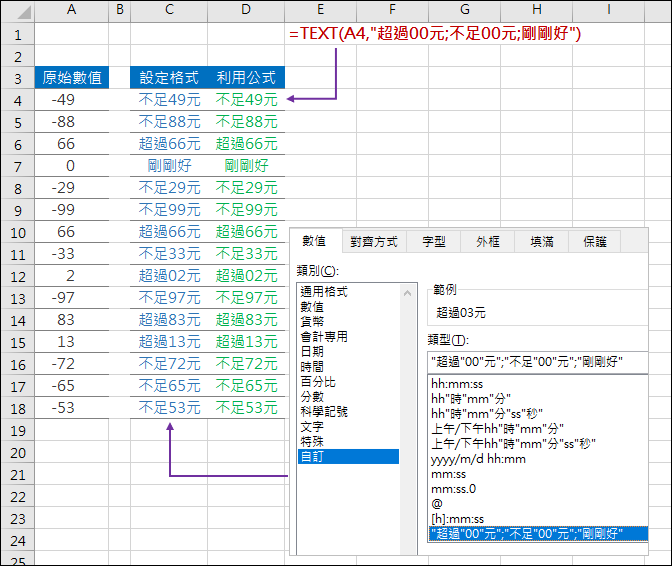Select row 20 header
672x566 pixels.
pyautogui.click(x=18, y=452)
